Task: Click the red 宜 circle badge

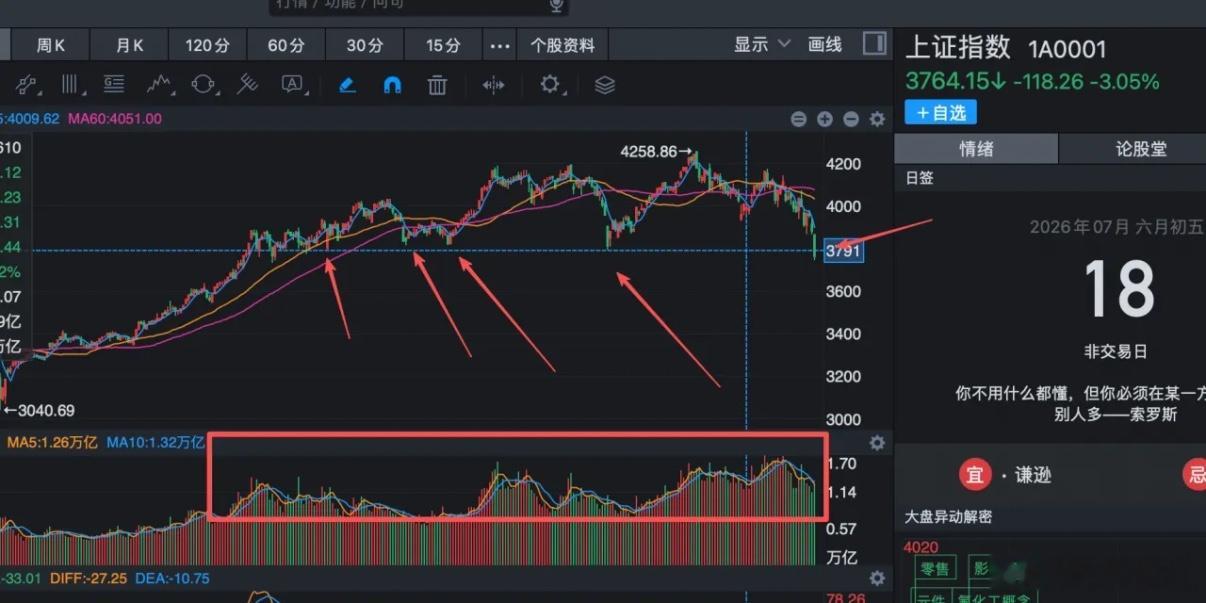Action: click(x=975, y=475)
